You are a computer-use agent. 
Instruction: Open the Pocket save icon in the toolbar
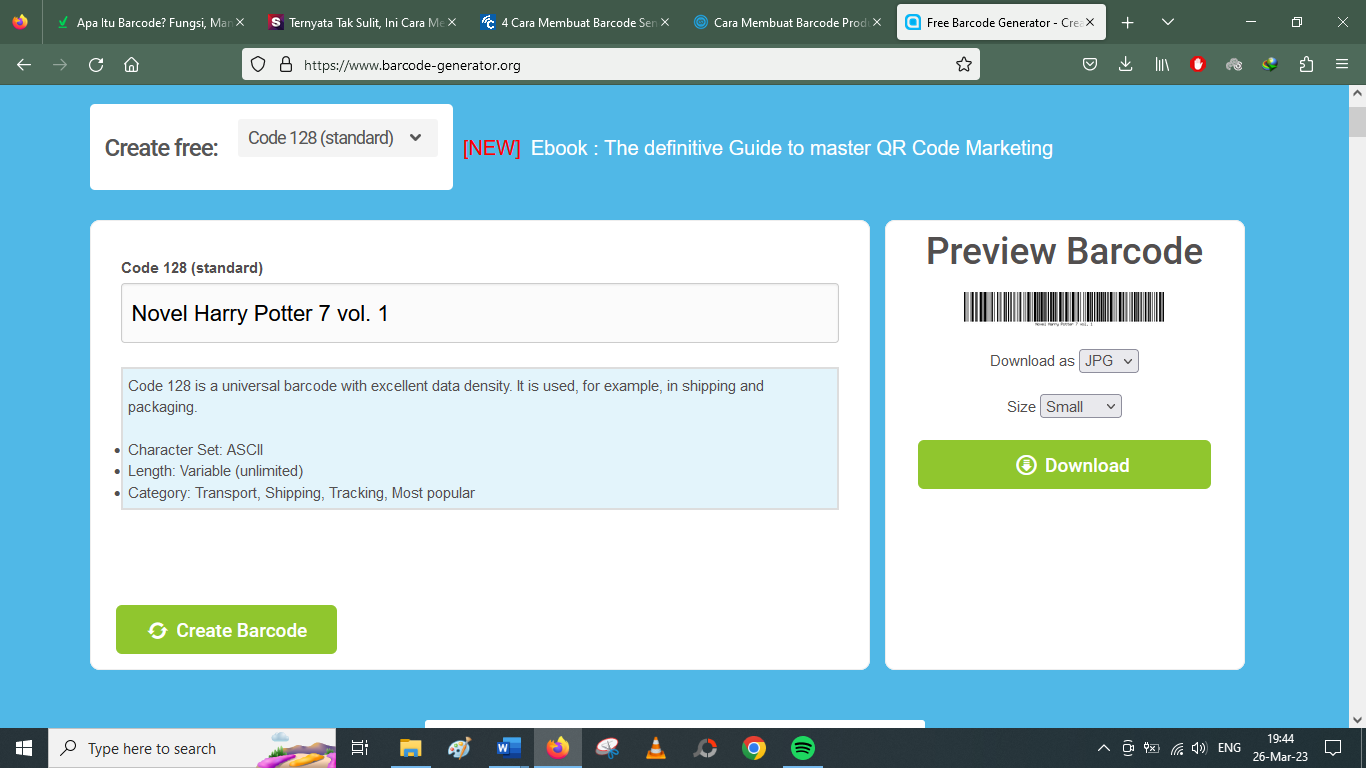[x=1090, y=64]
